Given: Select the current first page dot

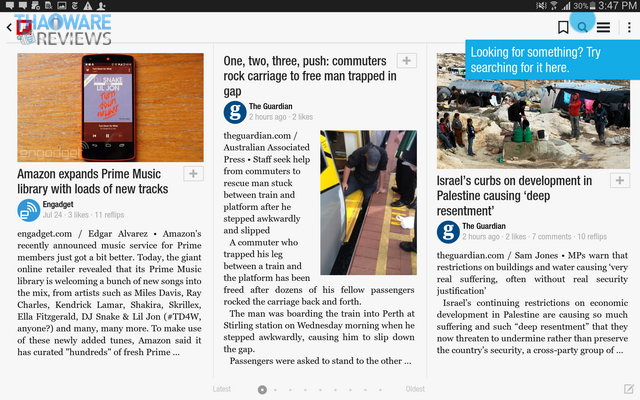Looking at the screenshot, I should point(262,390).
